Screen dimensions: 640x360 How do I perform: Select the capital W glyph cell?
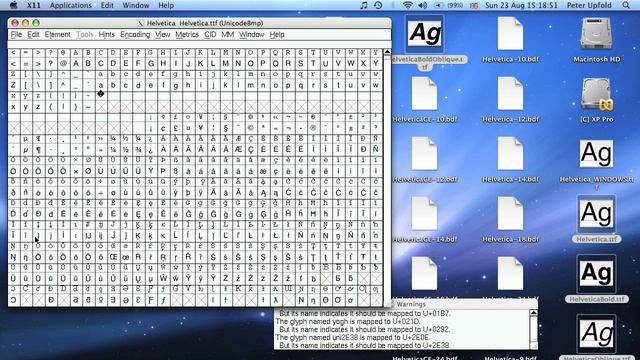pos(351,64)
